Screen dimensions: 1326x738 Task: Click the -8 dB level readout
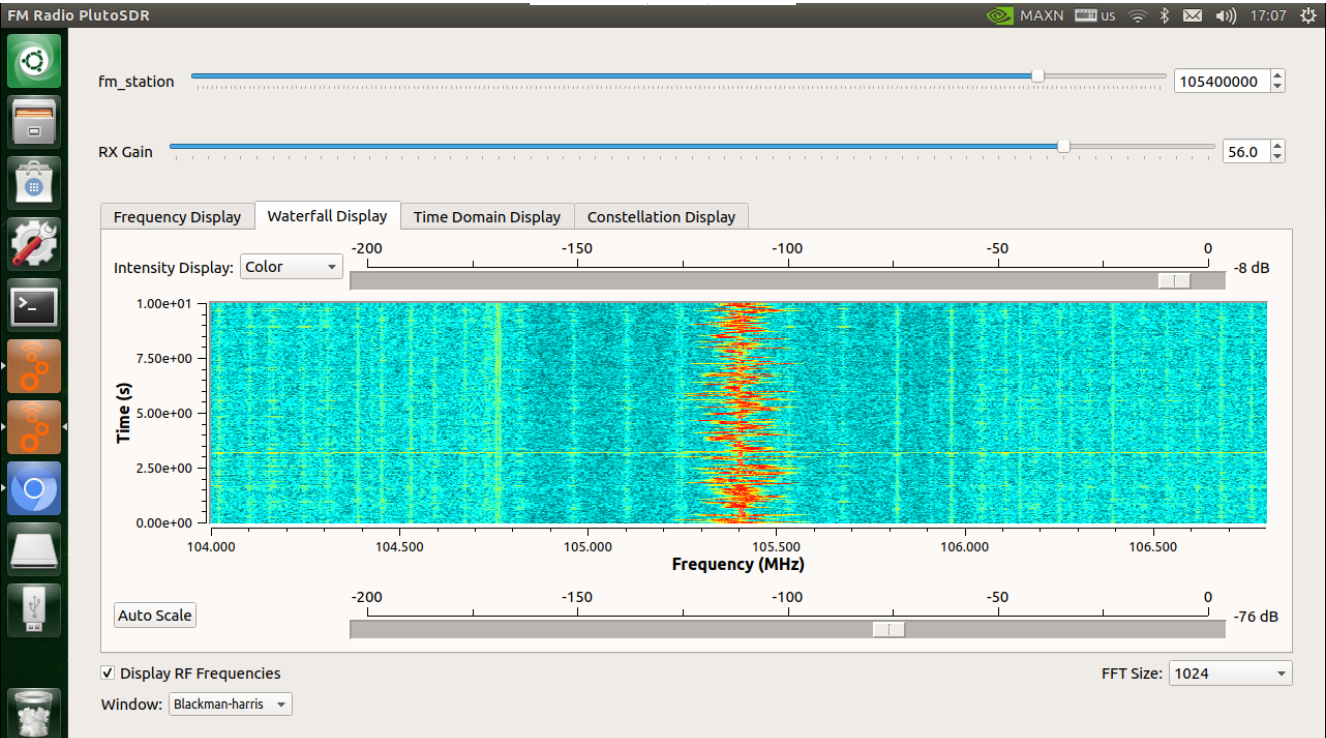[1251, 268]
